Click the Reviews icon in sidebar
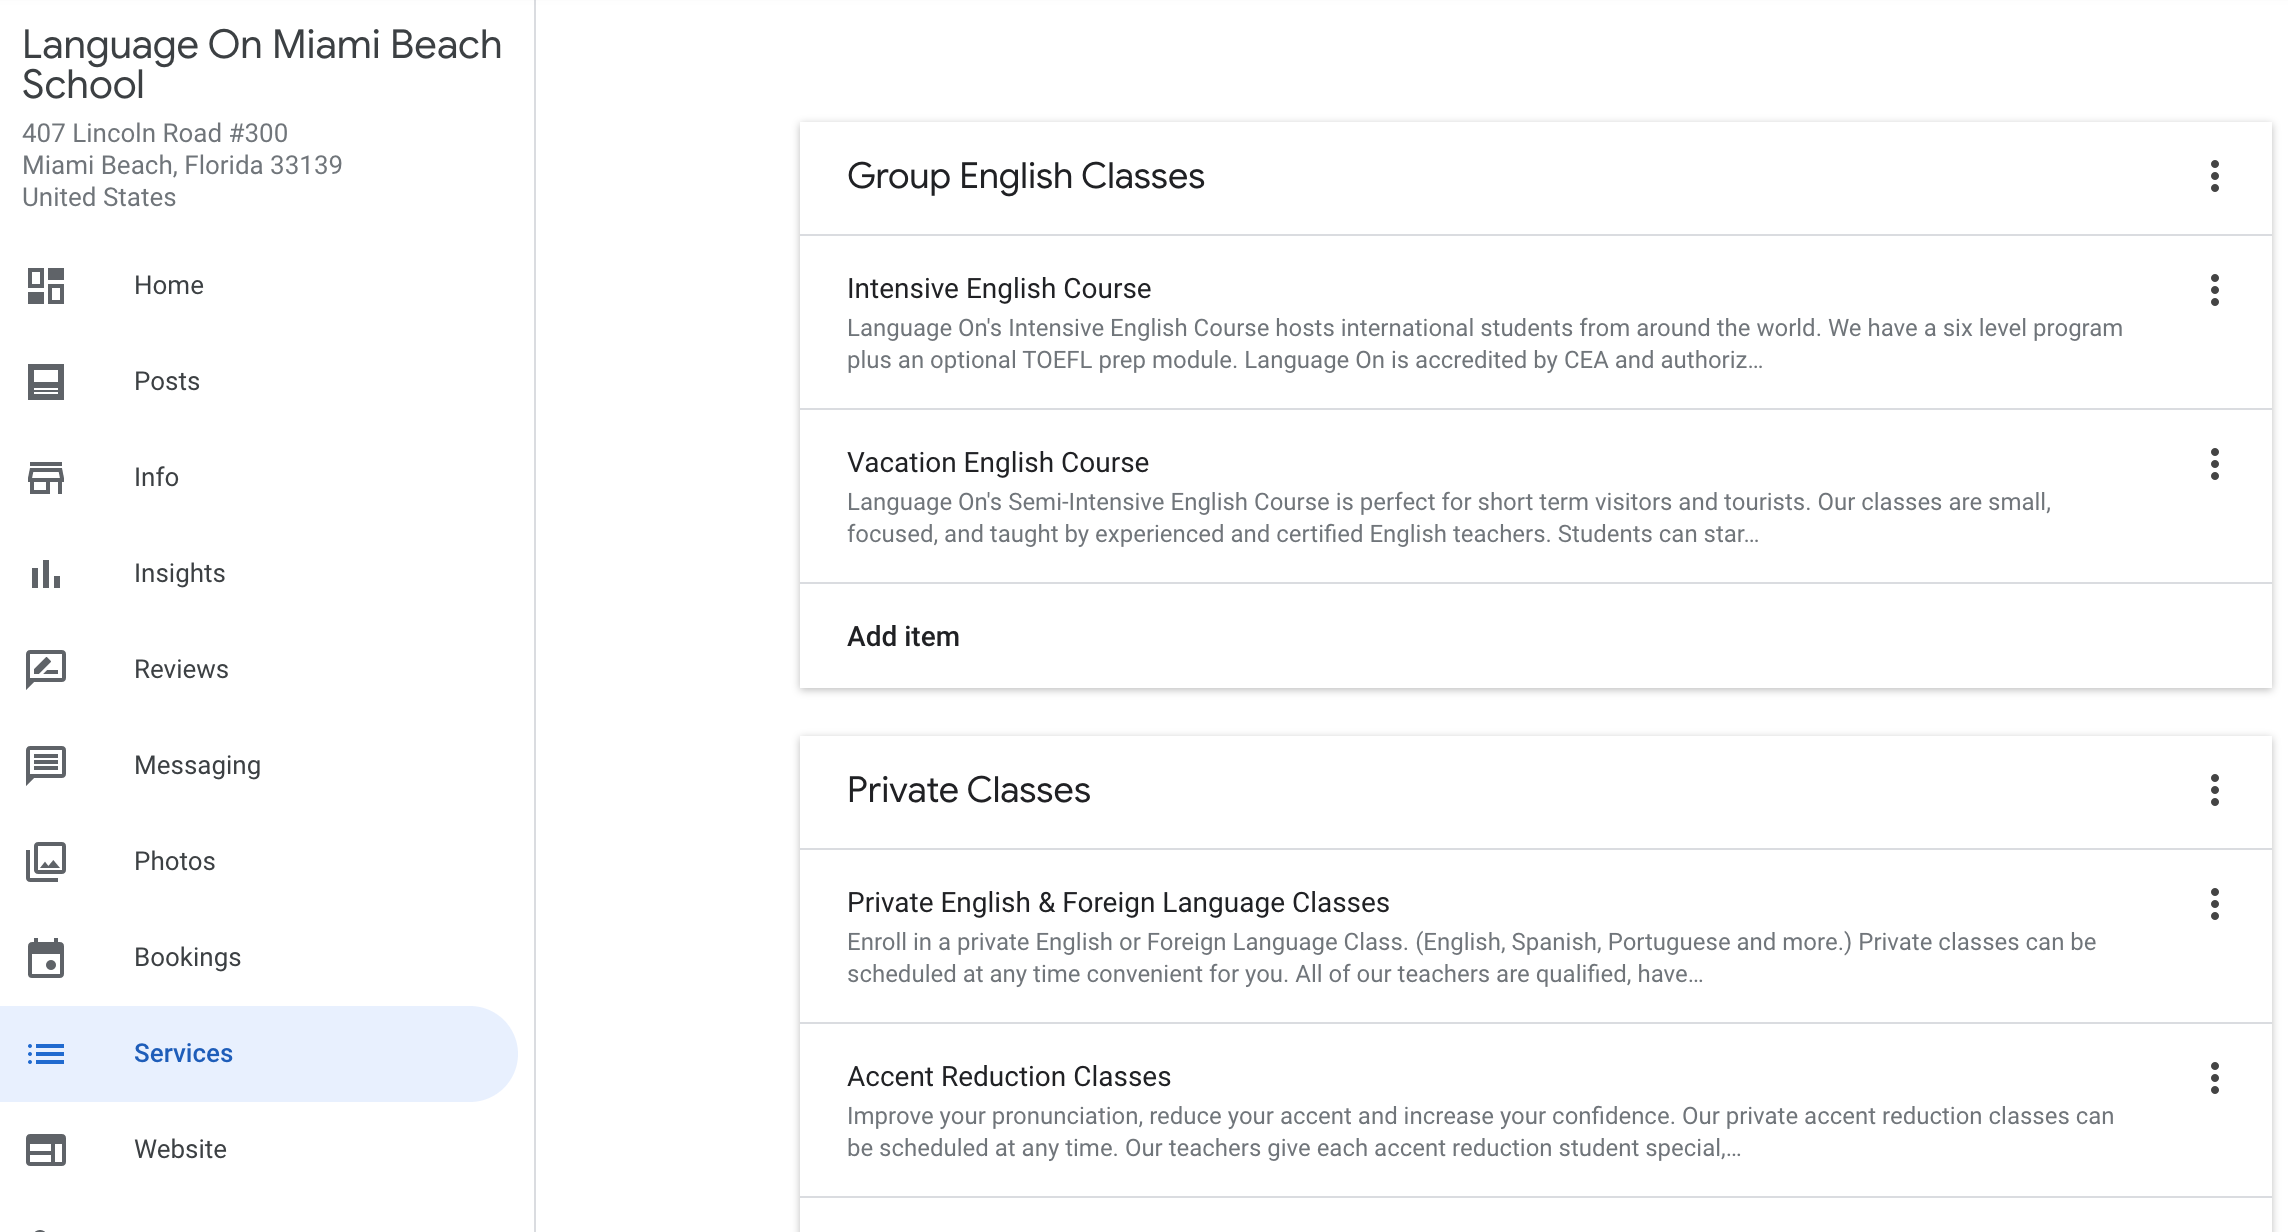2288x1232 pixels. pyautogui.click(x=46, y=670)
